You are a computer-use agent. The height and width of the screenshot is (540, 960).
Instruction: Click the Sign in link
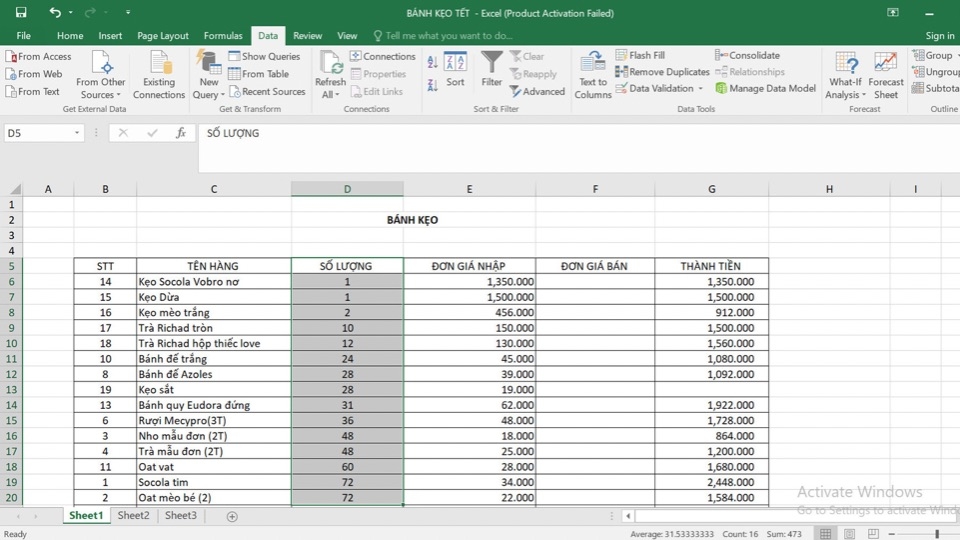coord(939,36)
